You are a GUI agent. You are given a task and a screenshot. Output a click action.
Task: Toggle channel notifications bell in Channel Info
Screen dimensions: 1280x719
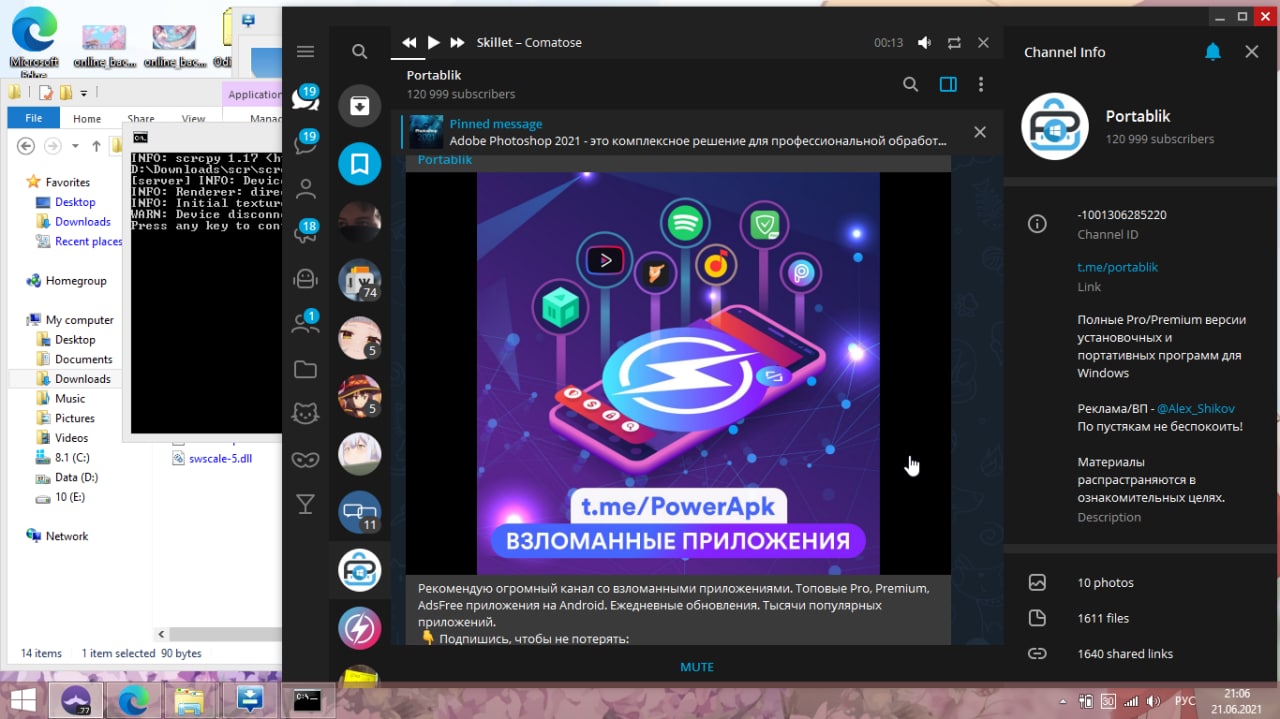pos(1213,51)
